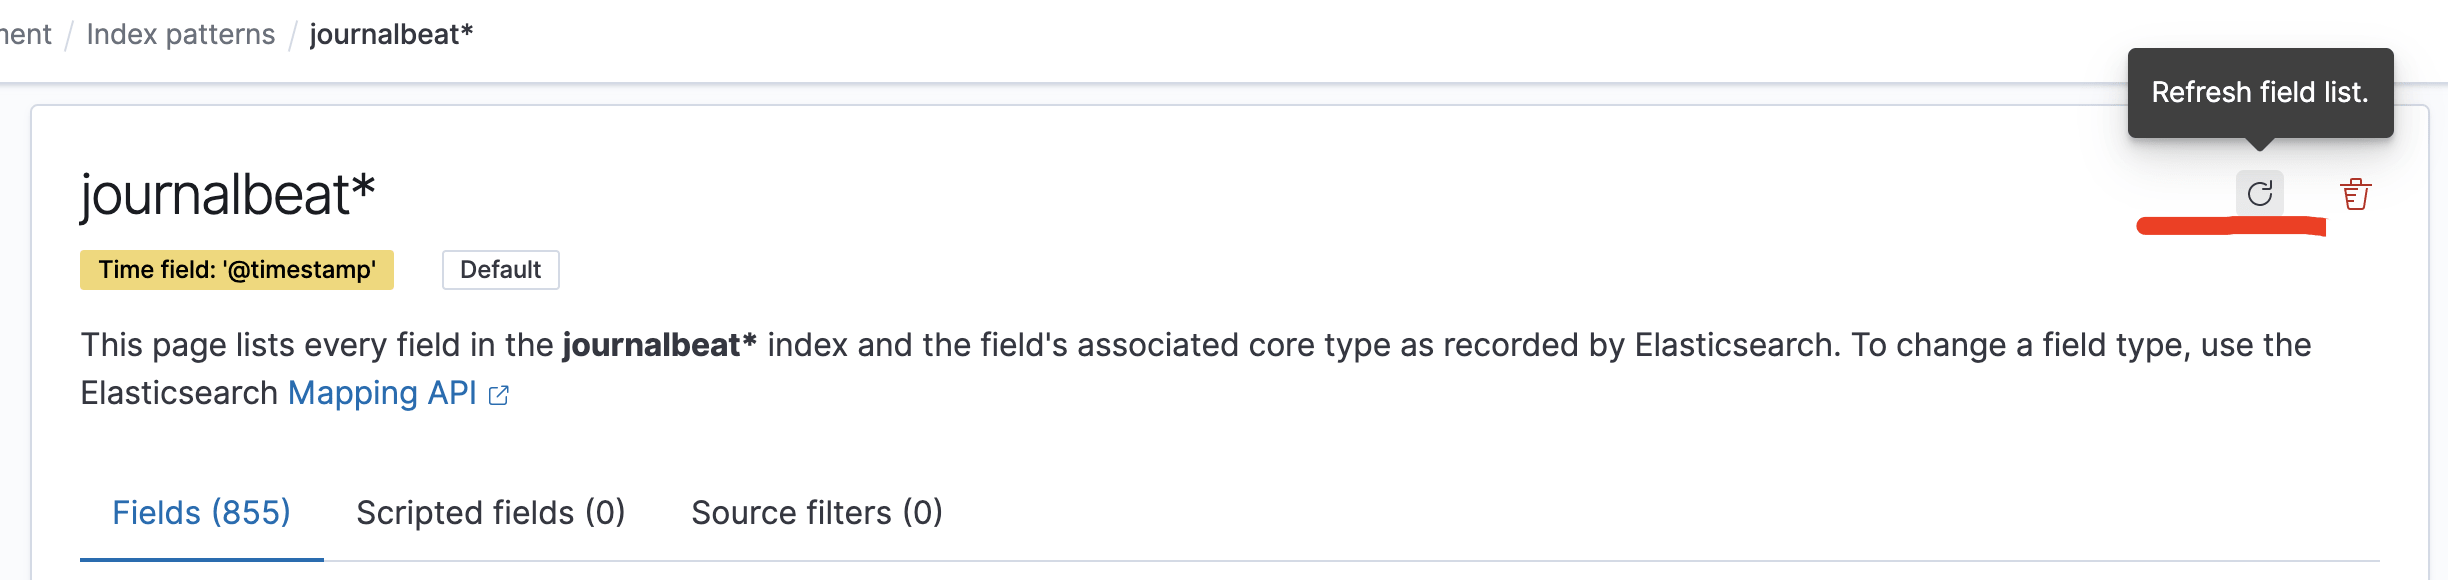Delete index pattern via red trash icon
Viewport: 2448px width, 580px height.
pyautogui.click(x=2356, y=194)
